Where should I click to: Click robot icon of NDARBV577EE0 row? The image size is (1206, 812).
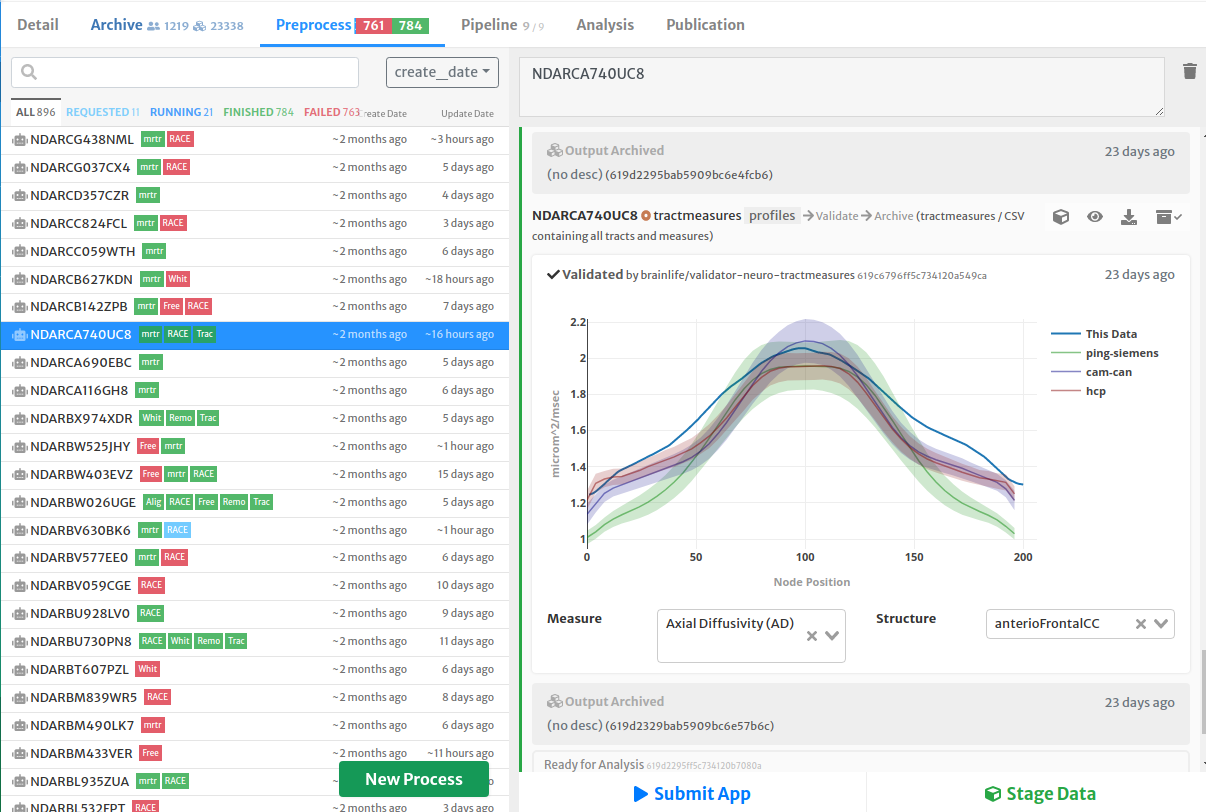tap(19, 557)
